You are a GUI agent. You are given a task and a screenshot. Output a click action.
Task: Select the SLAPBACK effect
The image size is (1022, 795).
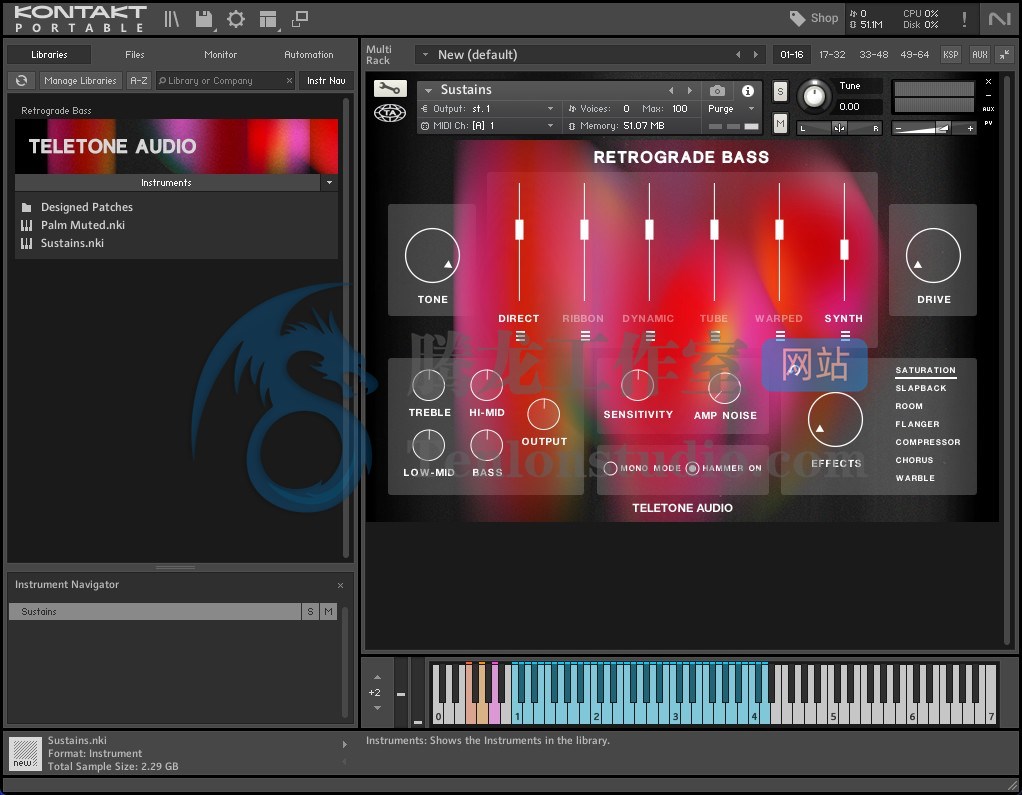coord(920,388)
